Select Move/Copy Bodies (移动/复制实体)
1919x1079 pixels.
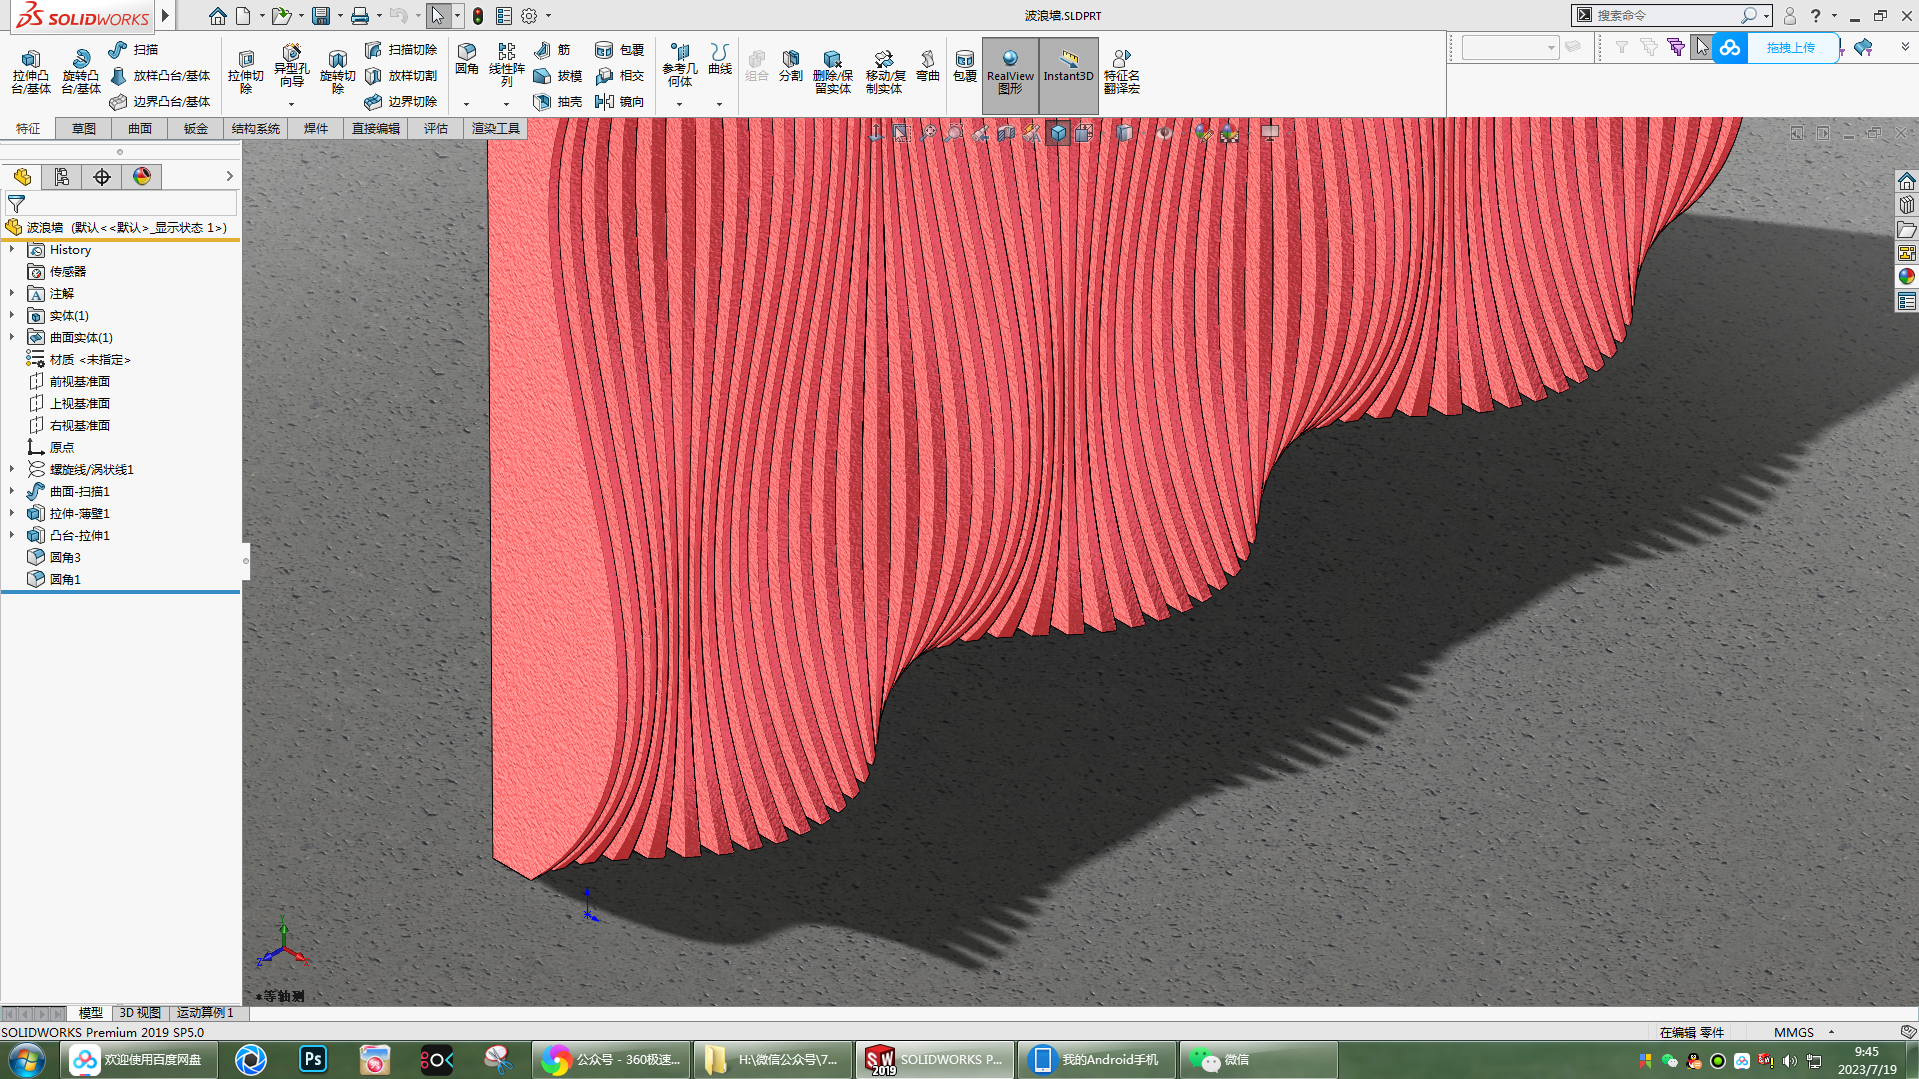pyautogui.click(x=885, y=72)
